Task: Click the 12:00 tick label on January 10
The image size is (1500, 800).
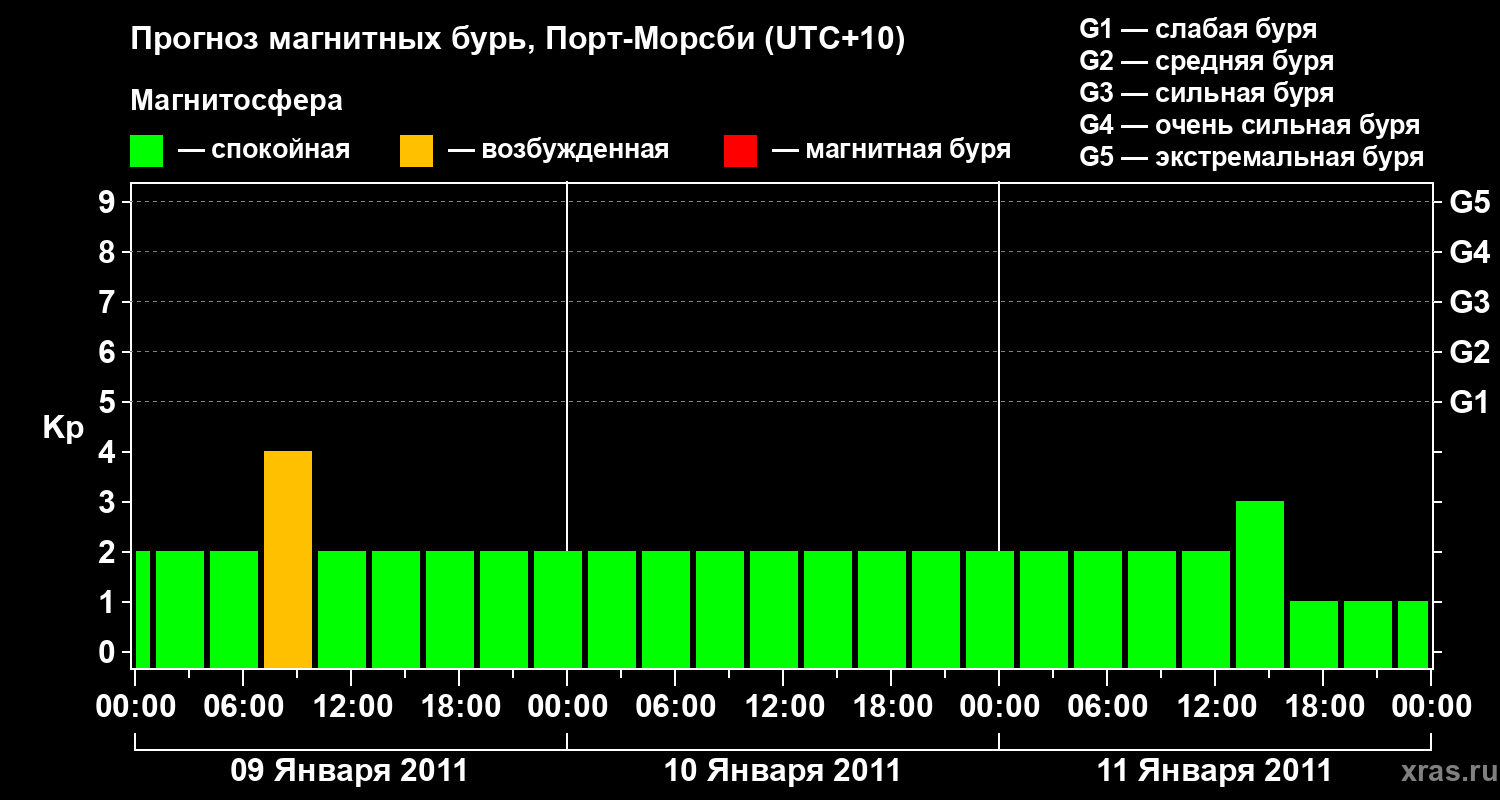Action: (783, 705)
